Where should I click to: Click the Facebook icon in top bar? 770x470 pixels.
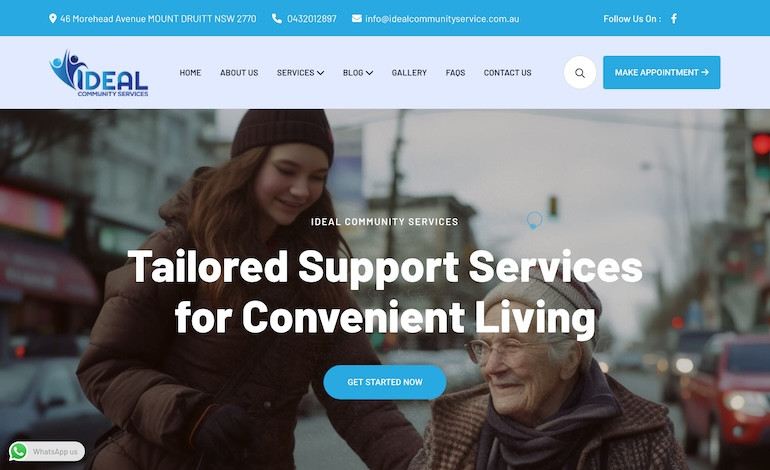pos(674,19)
